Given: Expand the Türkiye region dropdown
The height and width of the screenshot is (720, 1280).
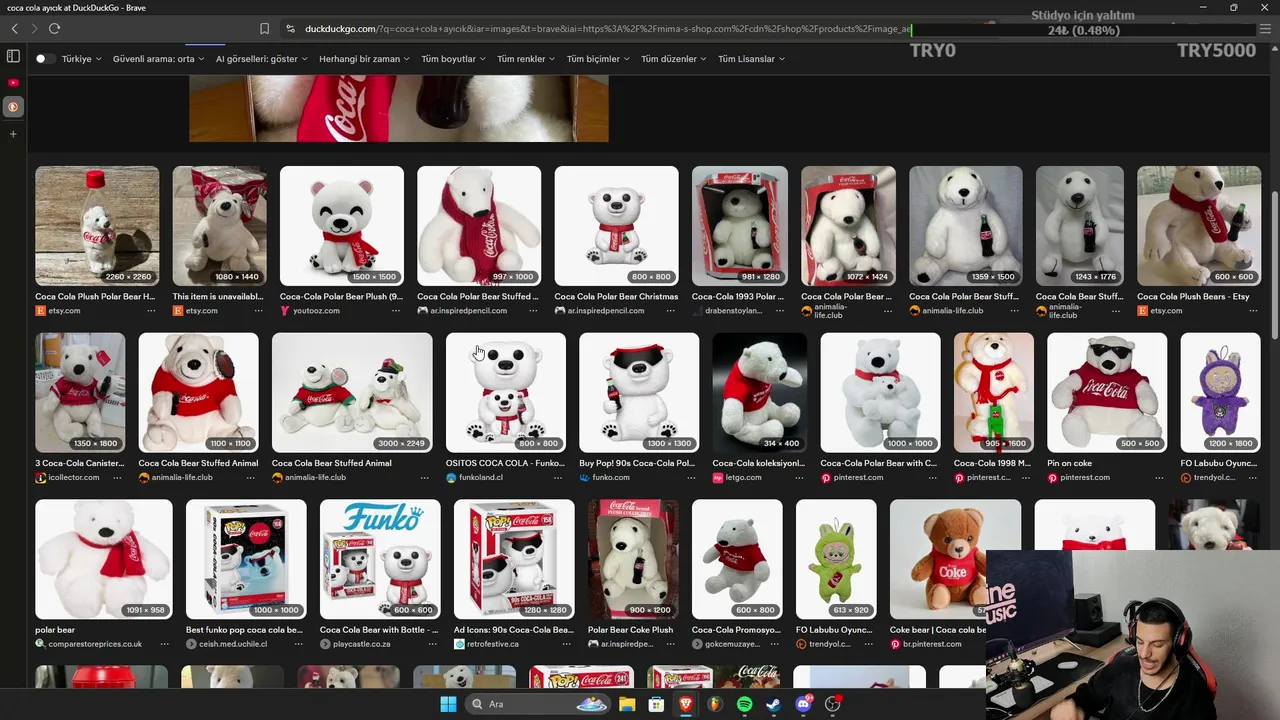Looking at the screenshot, I should (82, 59).
